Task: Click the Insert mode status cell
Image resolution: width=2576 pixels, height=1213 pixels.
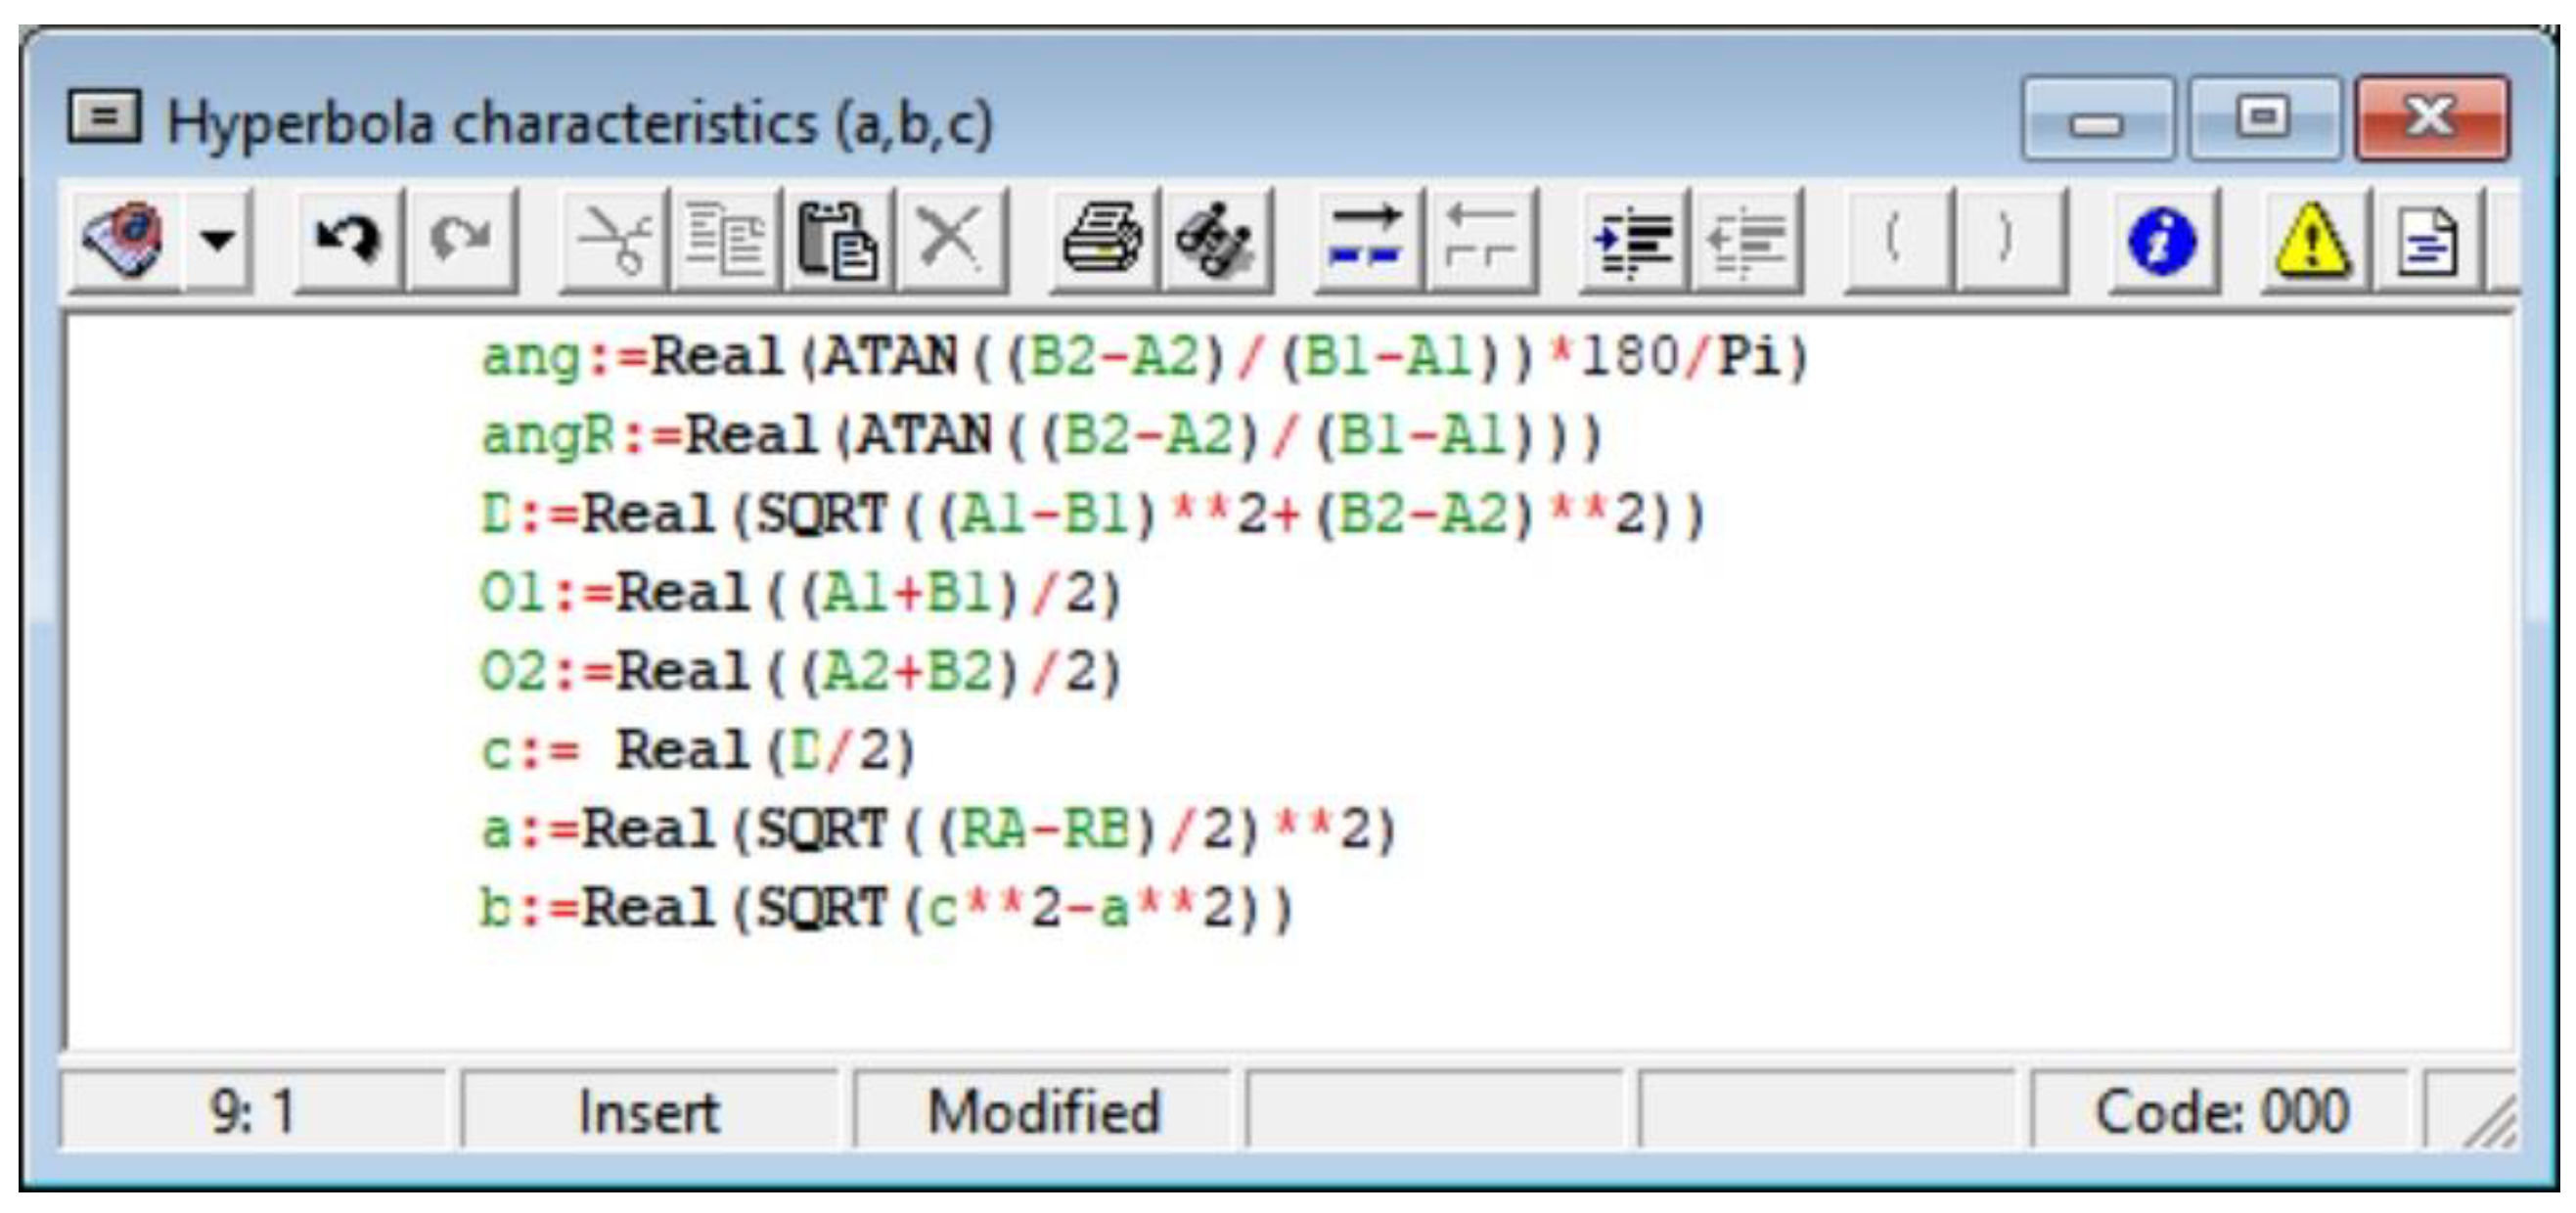Action: pos(649,1111)
